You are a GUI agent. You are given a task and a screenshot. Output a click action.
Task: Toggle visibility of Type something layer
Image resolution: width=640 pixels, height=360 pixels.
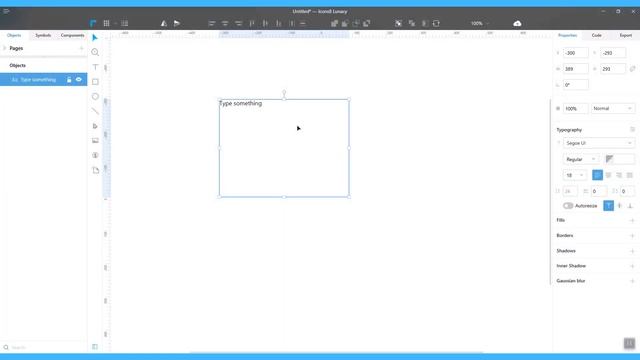(79, 80)
